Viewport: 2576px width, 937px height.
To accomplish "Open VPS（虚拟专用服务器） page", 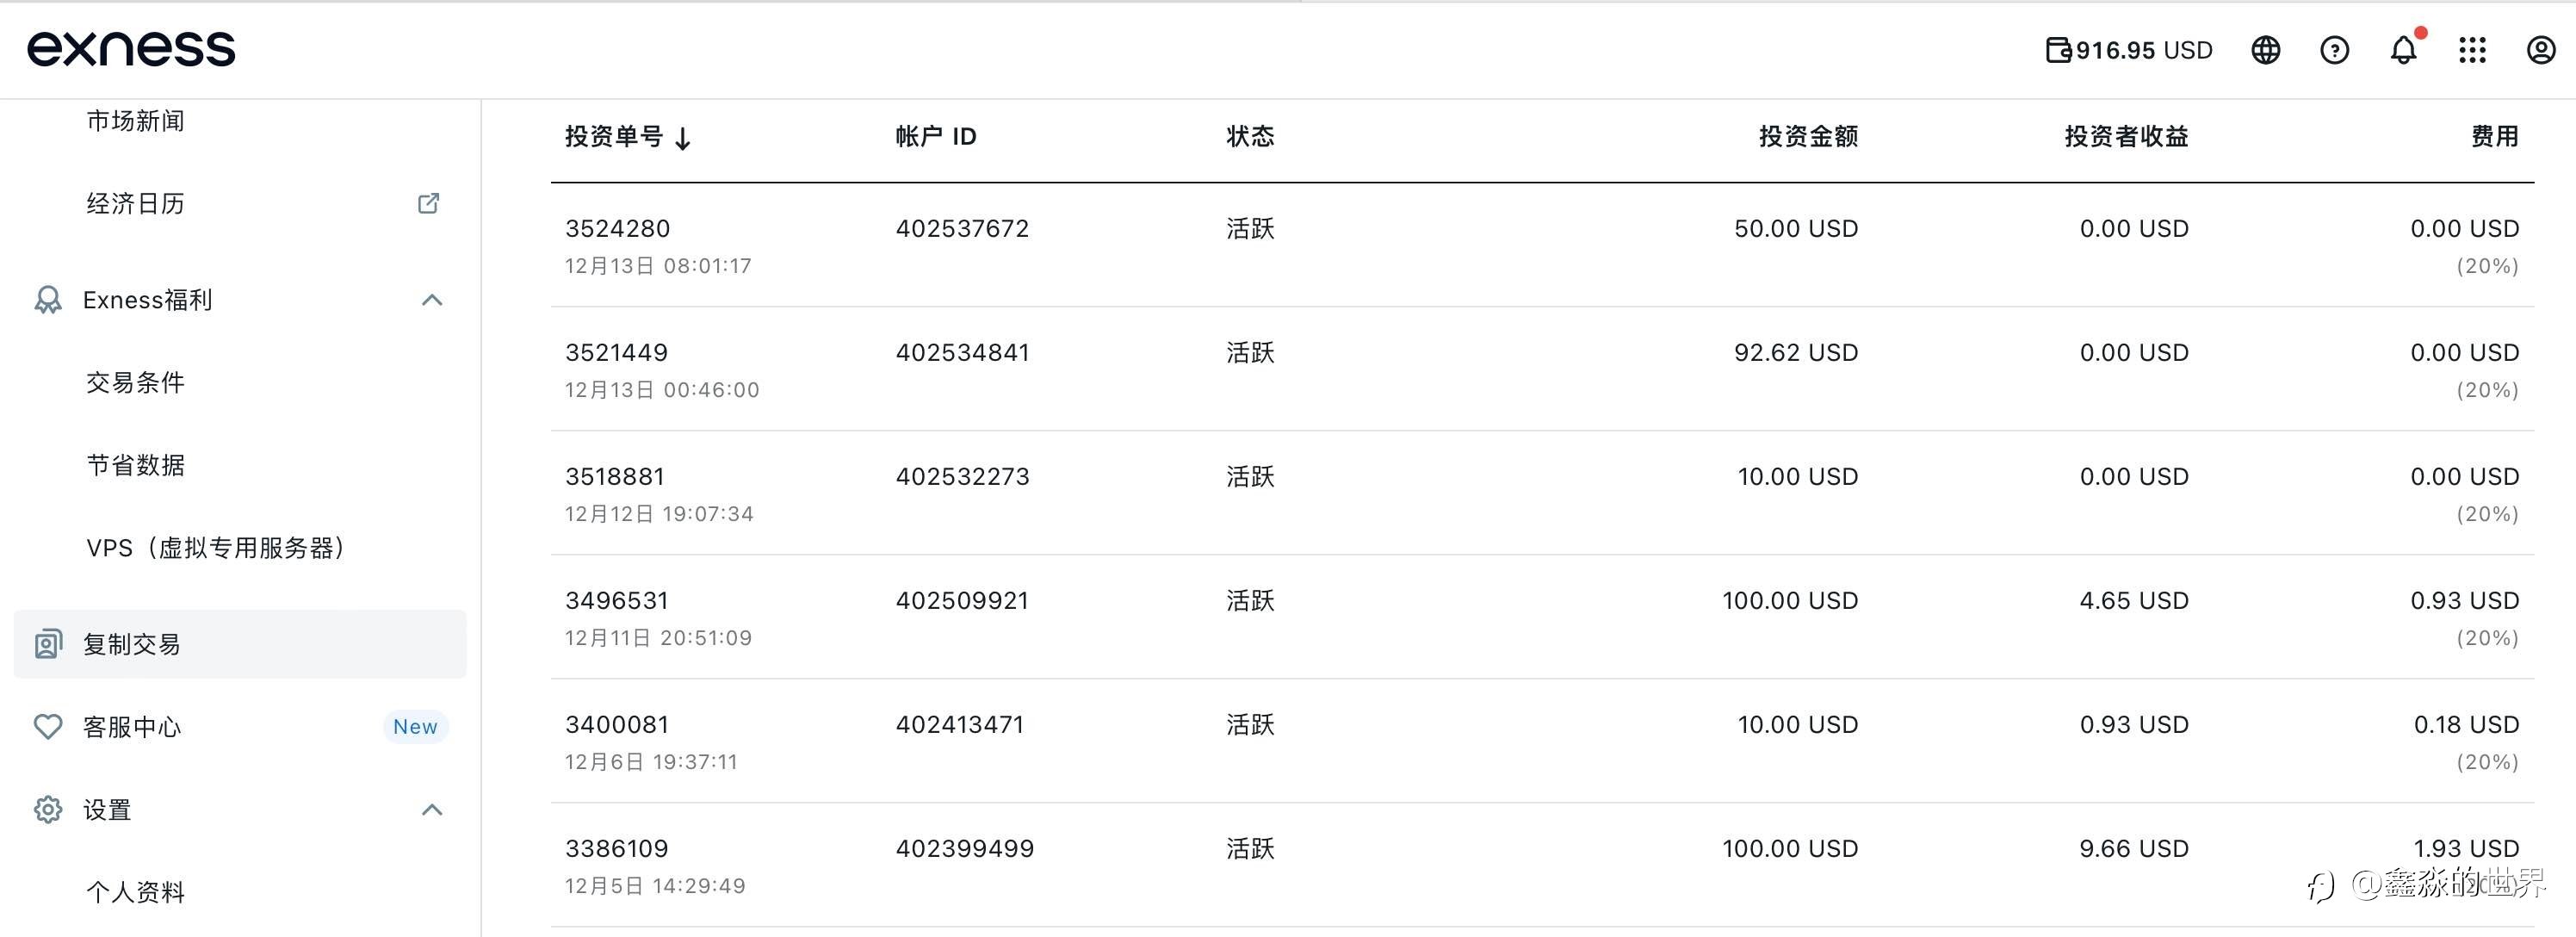I will pyautogui.click(x=215, y=548).
